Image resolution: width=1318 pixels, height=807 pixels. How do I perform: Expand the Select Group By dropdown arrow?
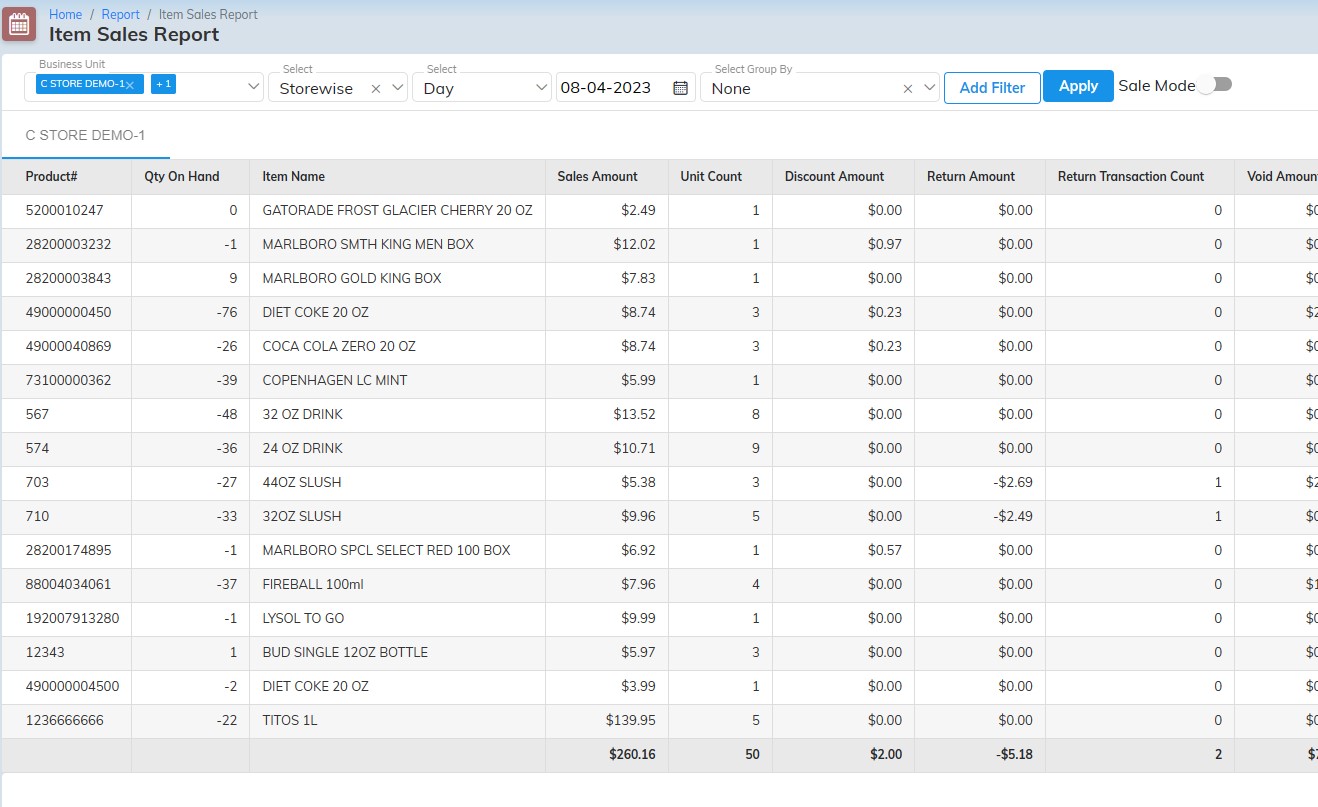(x=929, y=88)
